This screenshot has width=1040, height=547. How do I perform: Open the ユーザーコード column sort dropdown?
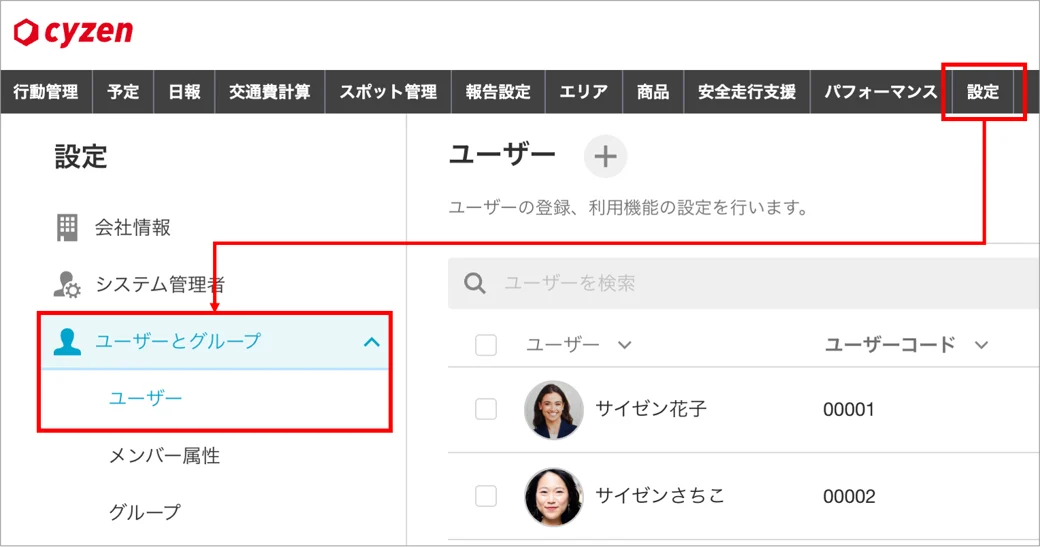pos(982,345)
